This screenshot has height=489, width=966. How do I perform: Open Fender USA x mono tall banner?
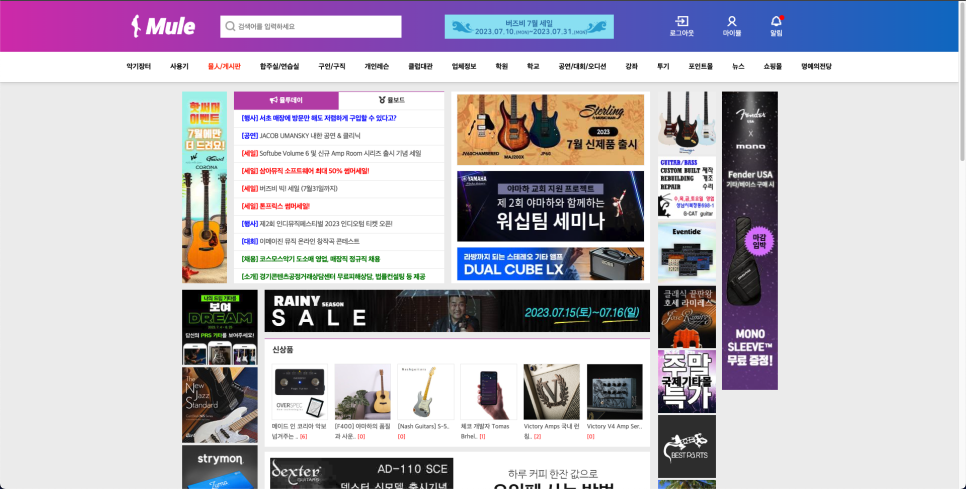click(750, 241)
